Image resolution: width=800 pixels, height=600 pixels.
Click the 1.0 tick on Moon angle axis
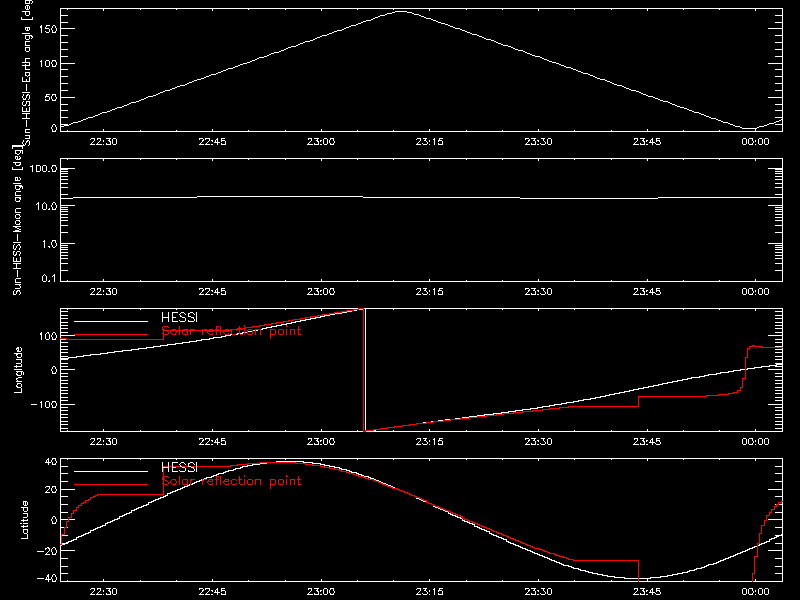coord(49,244)
